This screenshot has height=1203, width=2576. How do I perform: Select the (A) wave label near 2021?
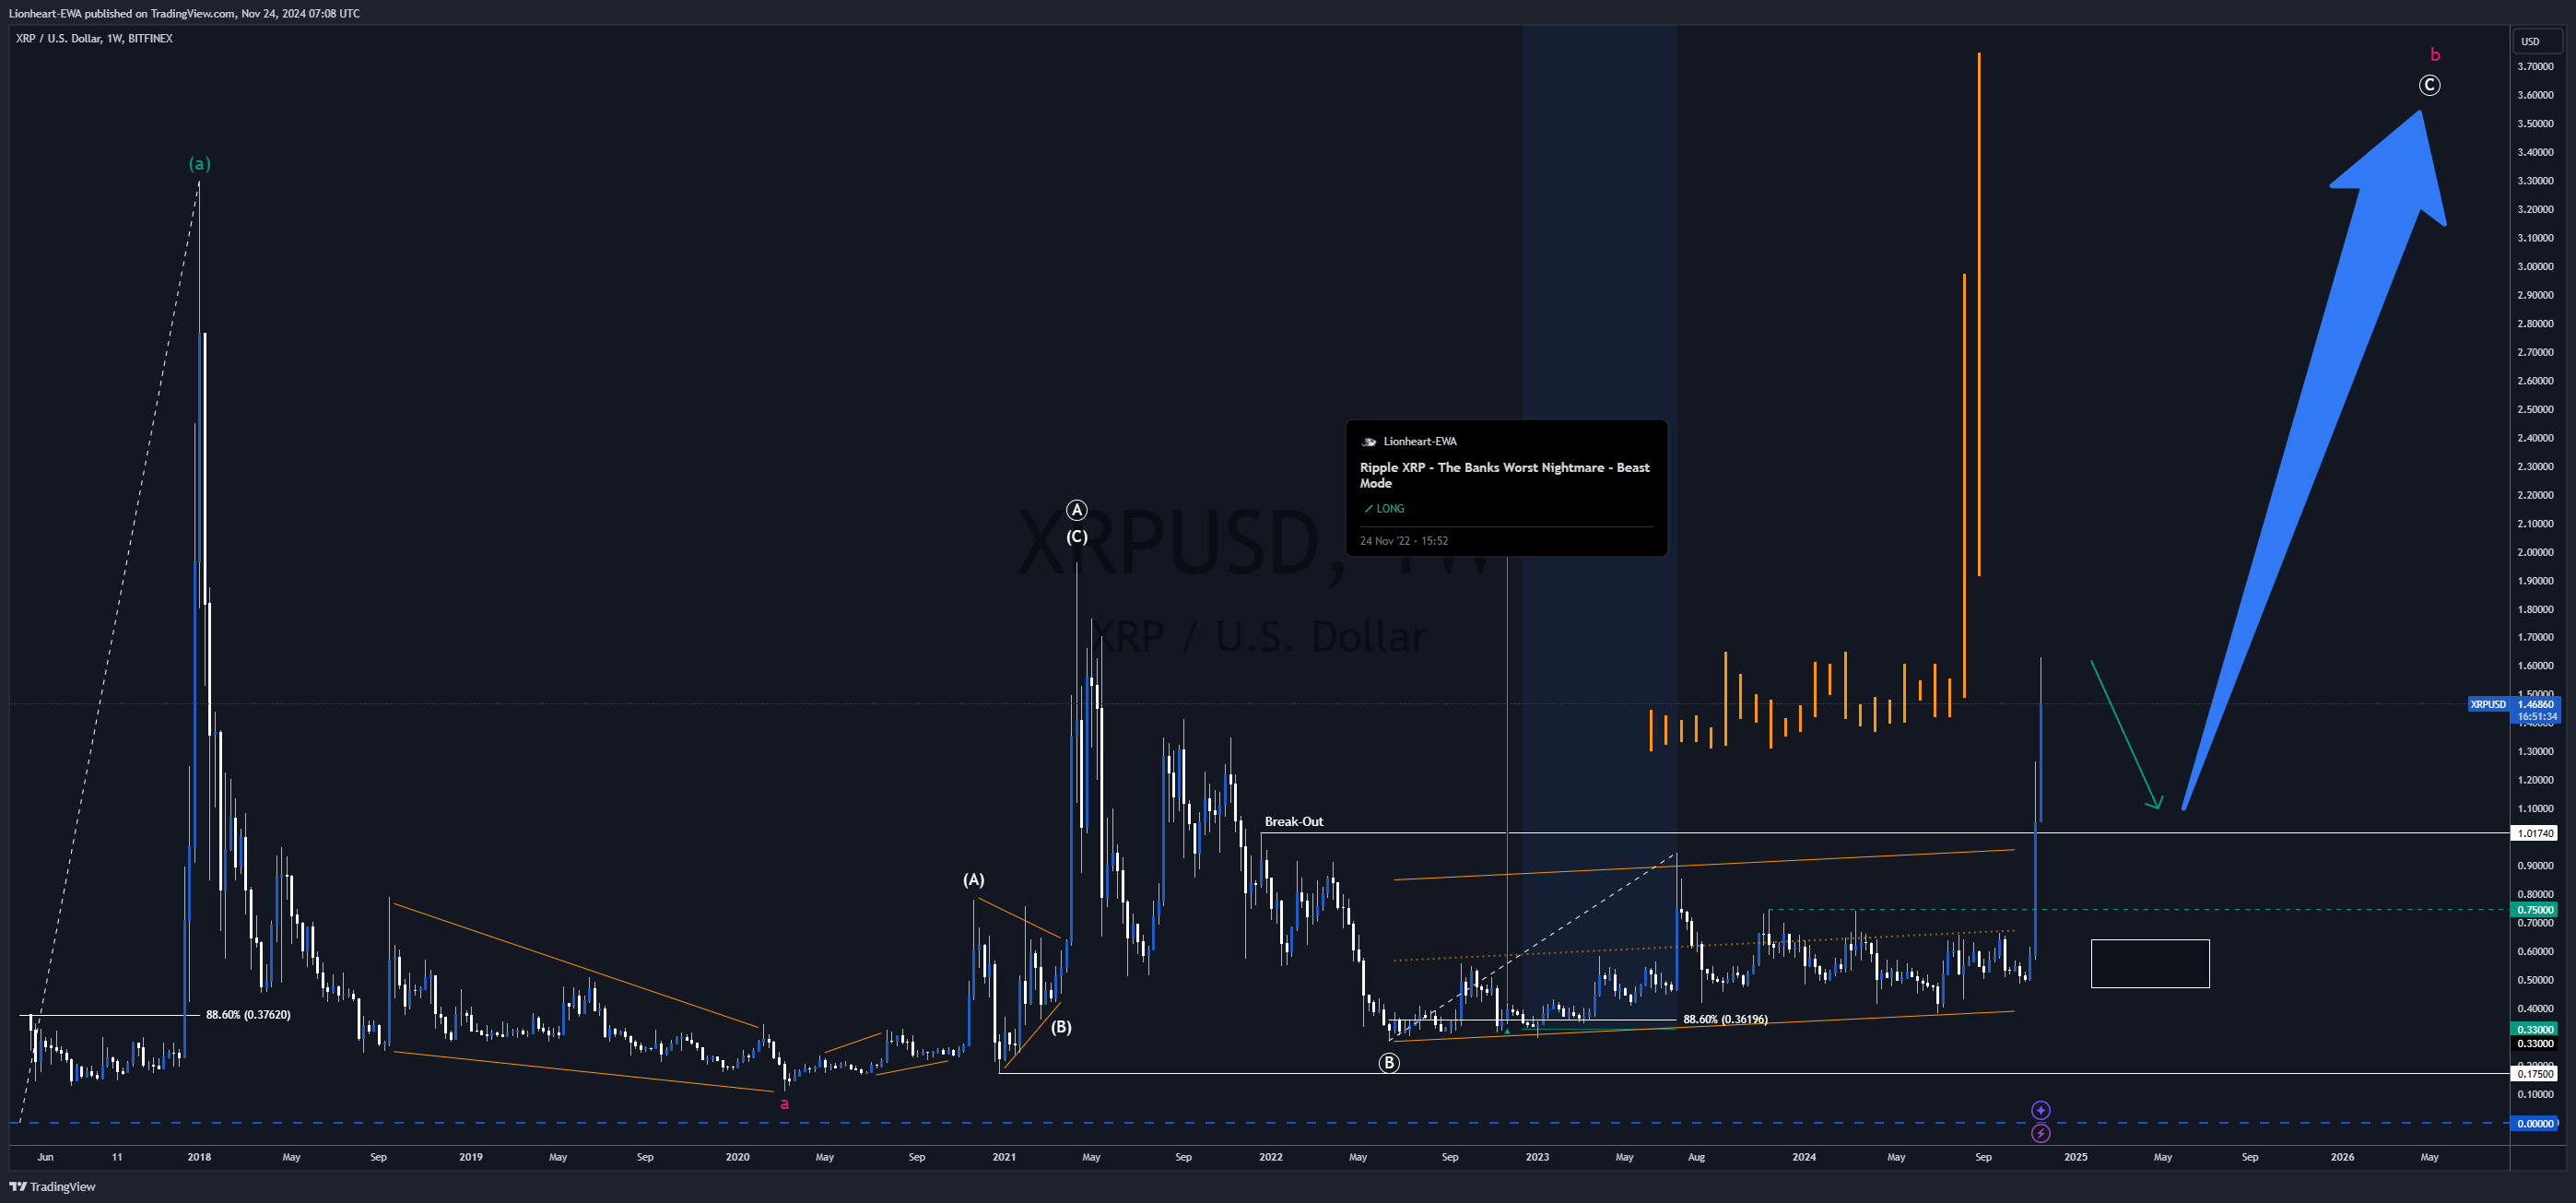coord(973,879)
